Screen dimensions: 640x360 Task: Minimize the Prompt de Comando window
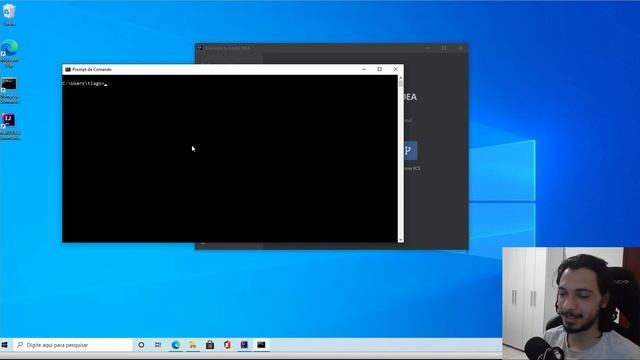(x=364, y=69)
